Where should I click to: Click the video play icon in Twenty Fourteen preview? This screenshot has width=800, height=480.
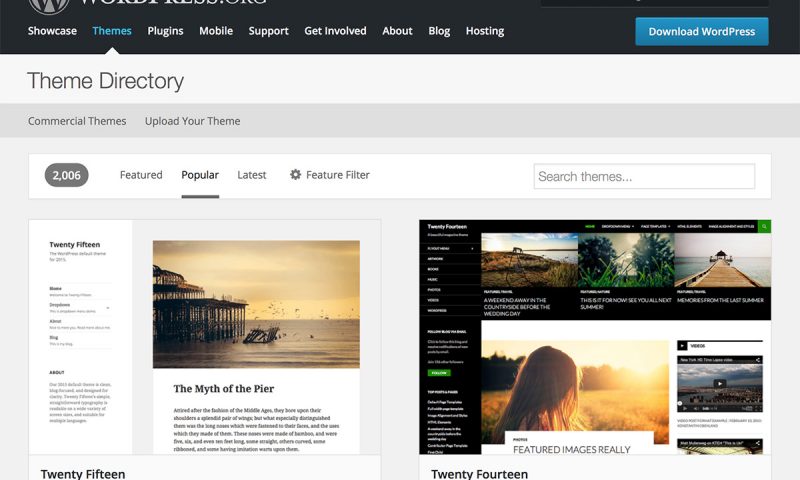[719, 384]
